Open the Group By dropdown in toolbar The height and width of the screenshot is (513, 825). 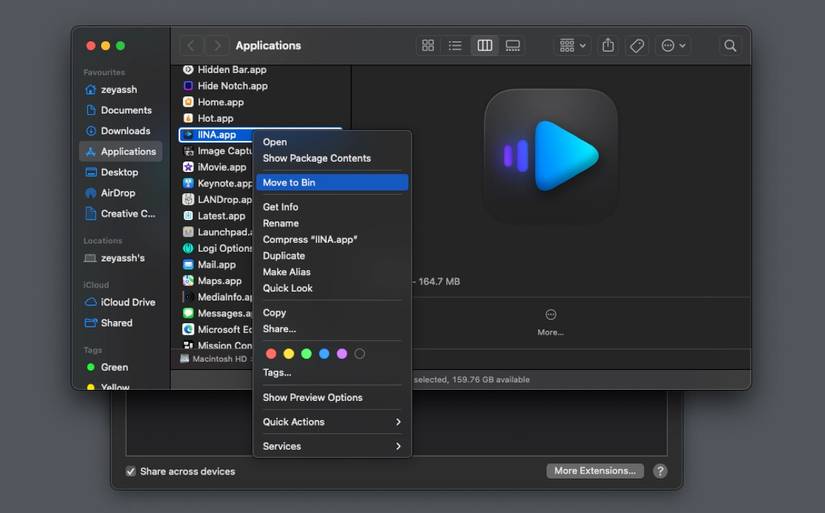click(x=572, y=46)
